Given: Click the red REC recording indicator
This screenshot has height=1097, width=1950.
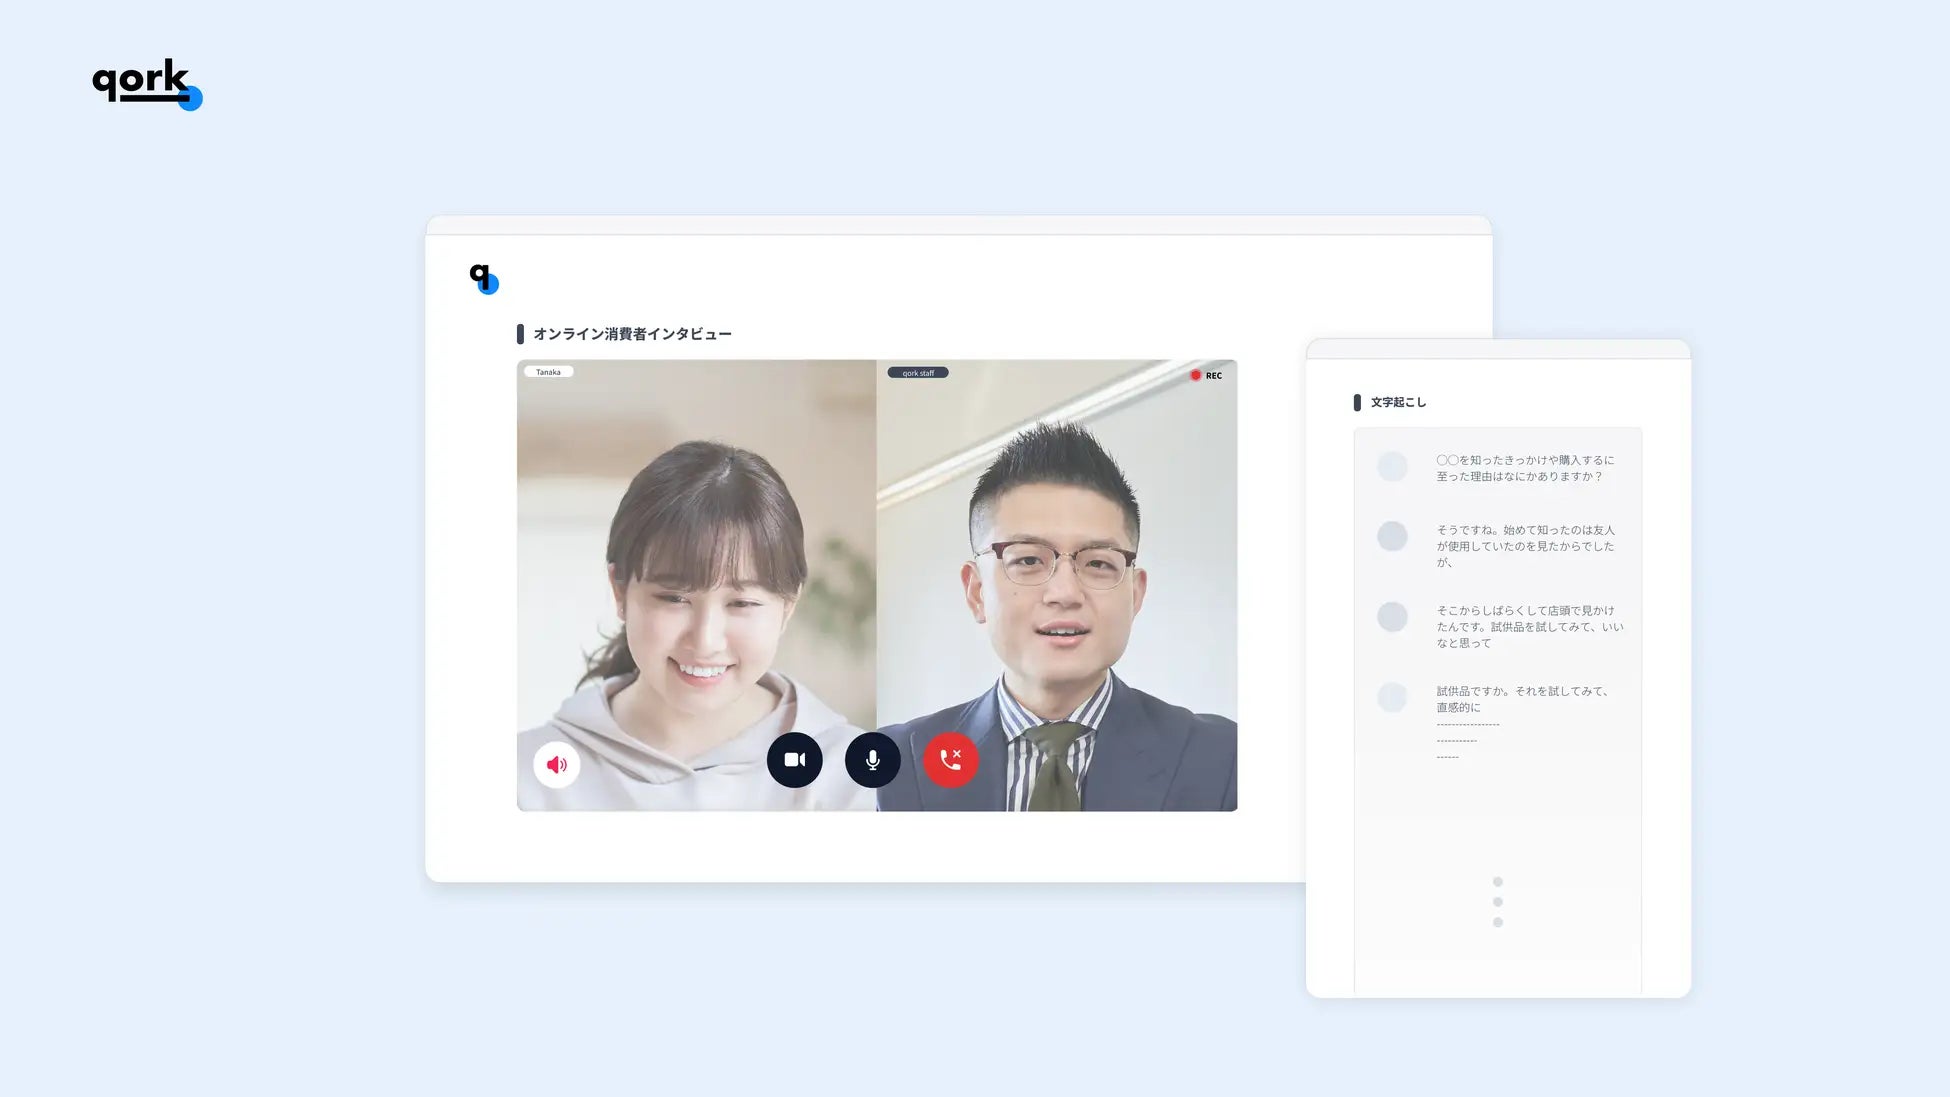Looking at the screenshot, I should (1205, 376).
